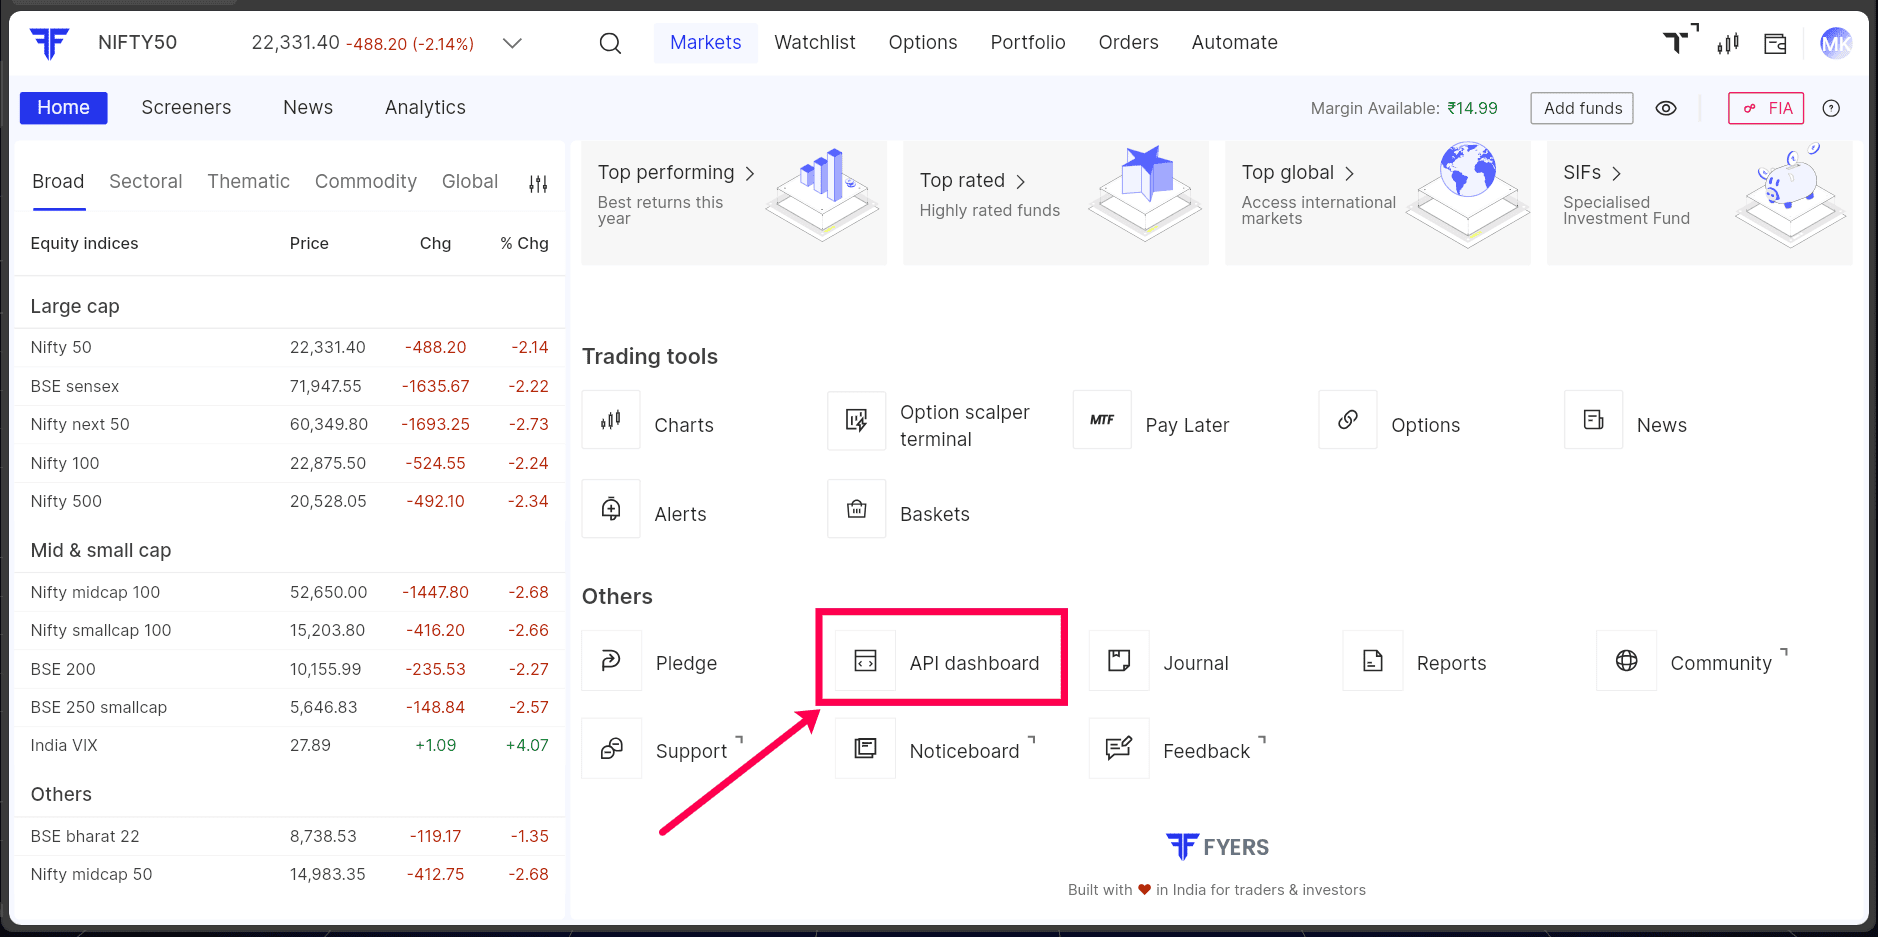Viewport: 1878px width, 937px height.
Task: Open the Journal icon
Action: 1119,661
